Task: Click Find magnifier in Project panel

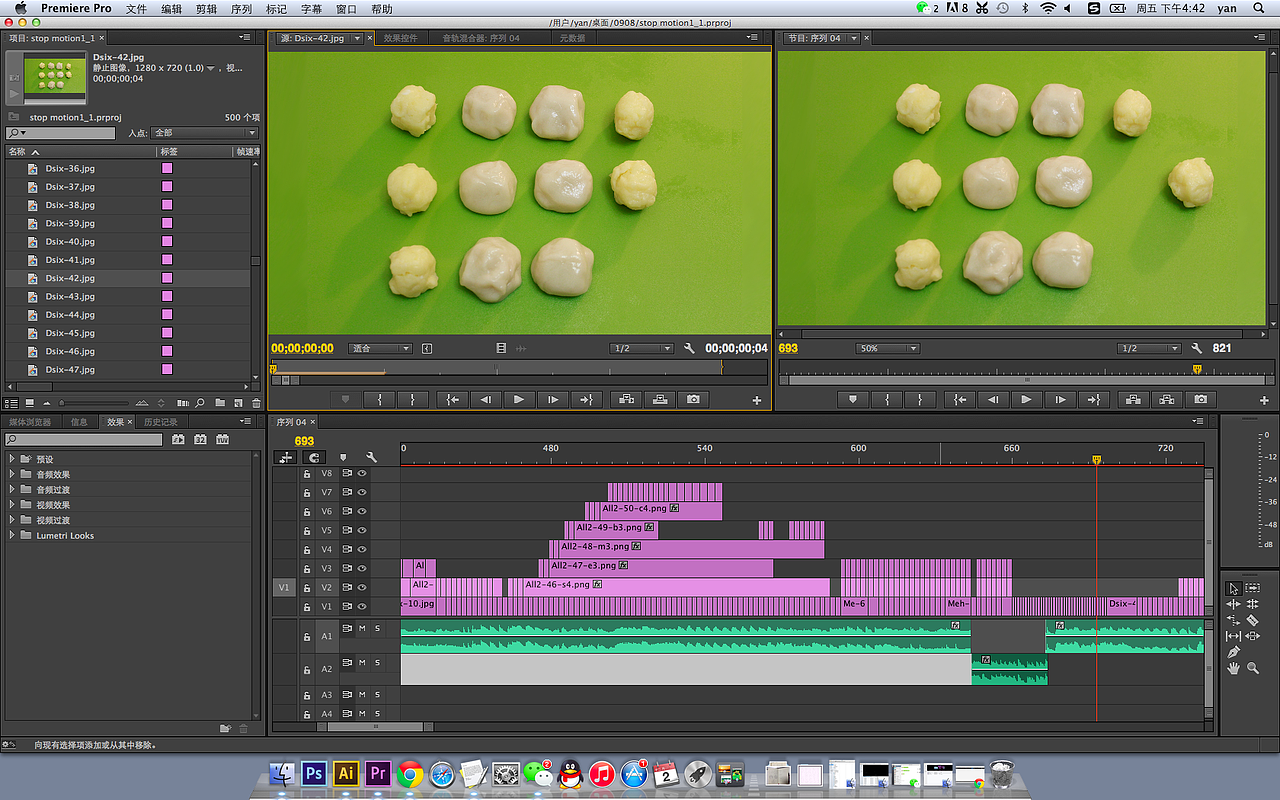Action: (x=200, y=403)
